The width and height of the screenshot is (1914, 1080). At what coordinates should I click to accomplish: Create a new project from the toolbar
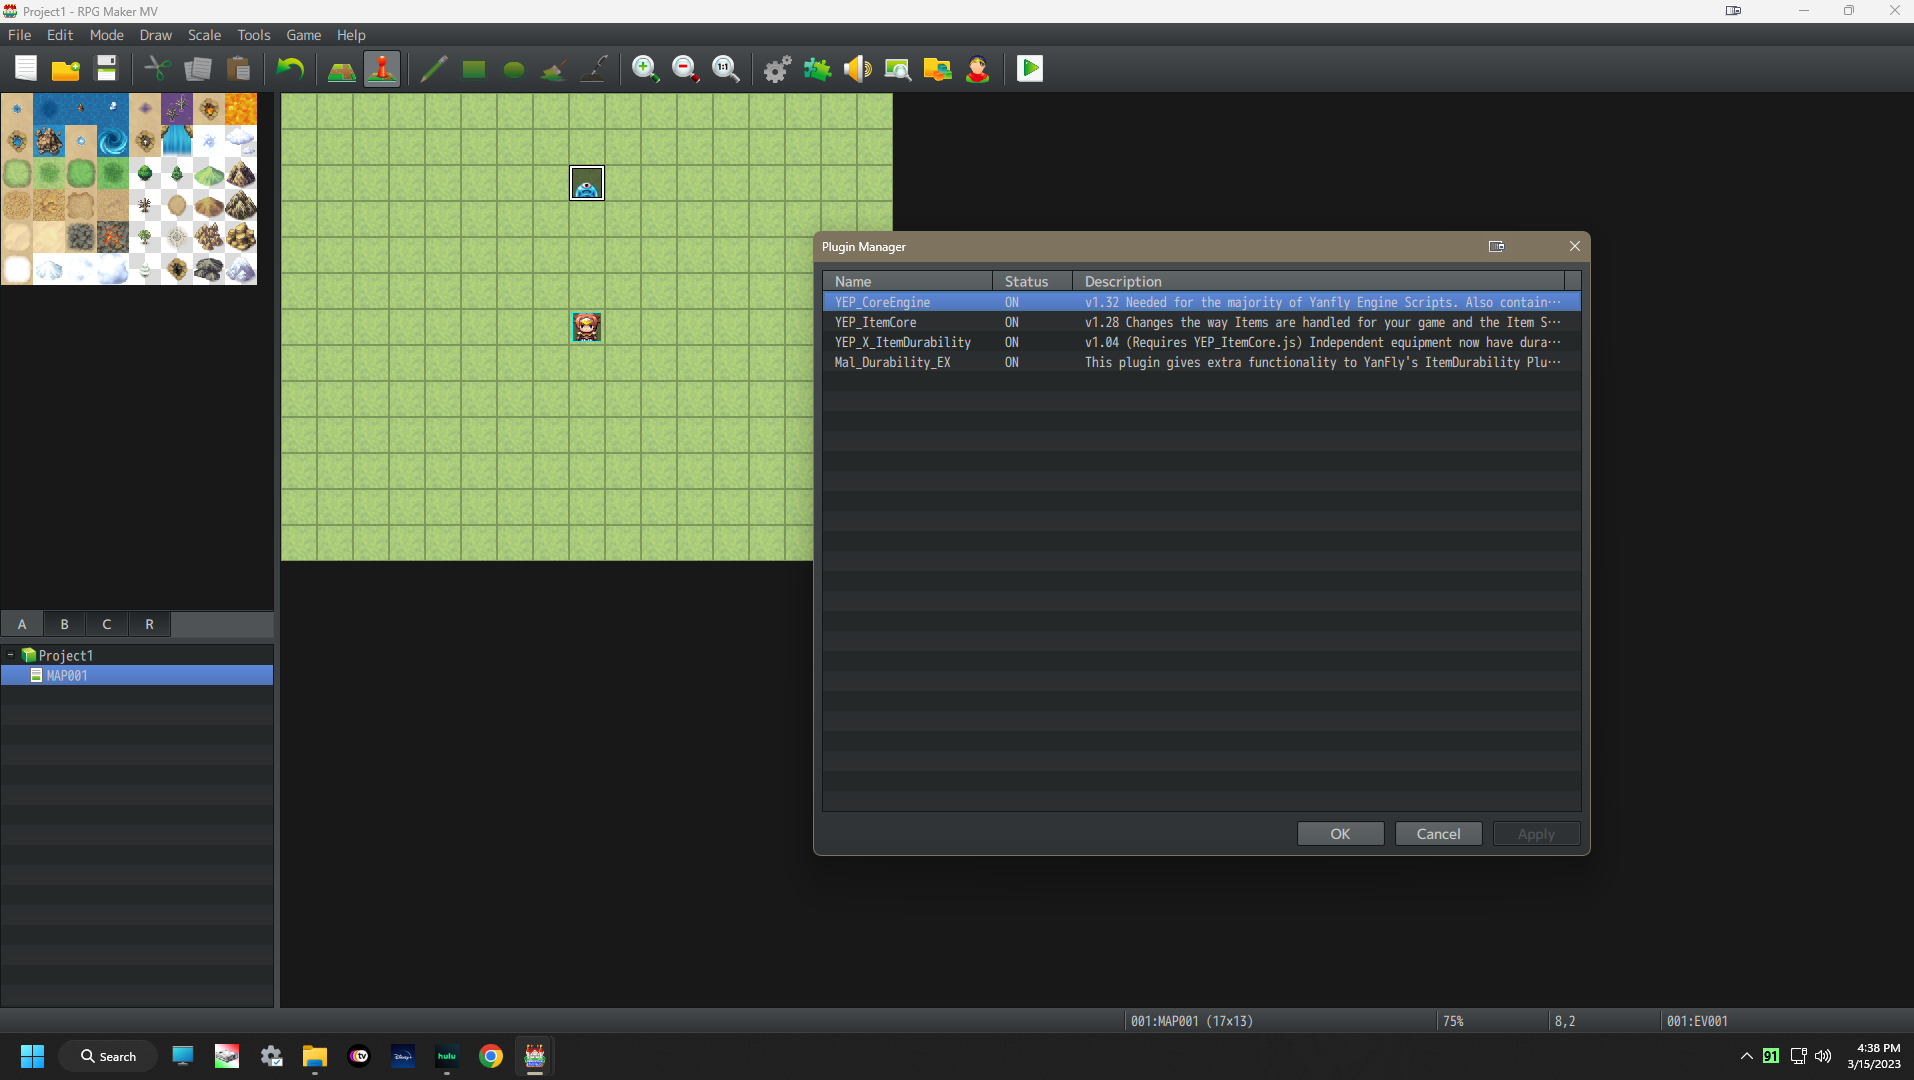tap(26, 69)
